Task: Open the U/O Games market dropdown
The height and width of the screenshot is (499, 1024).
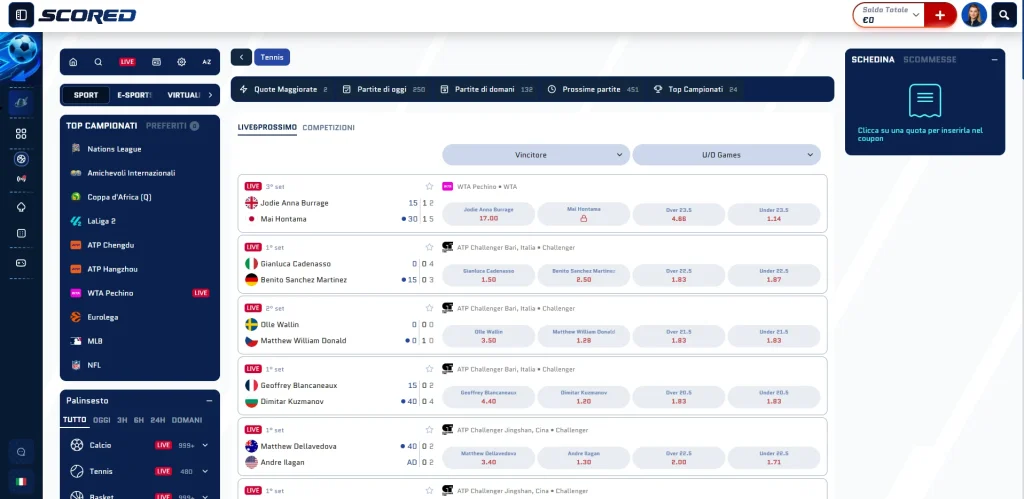Action: (x=726, y=155)
